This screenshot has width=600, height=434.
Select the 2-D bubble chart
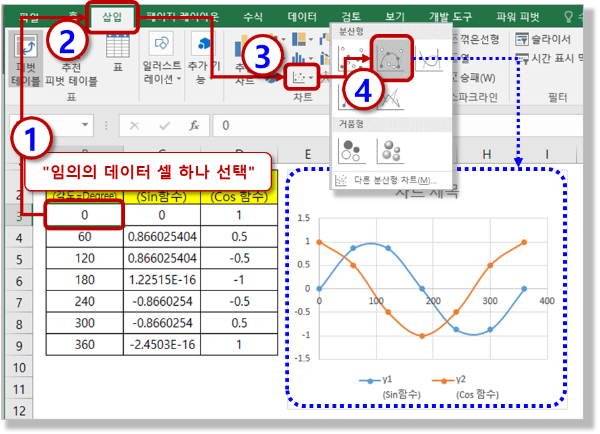[x=351, y=151]
